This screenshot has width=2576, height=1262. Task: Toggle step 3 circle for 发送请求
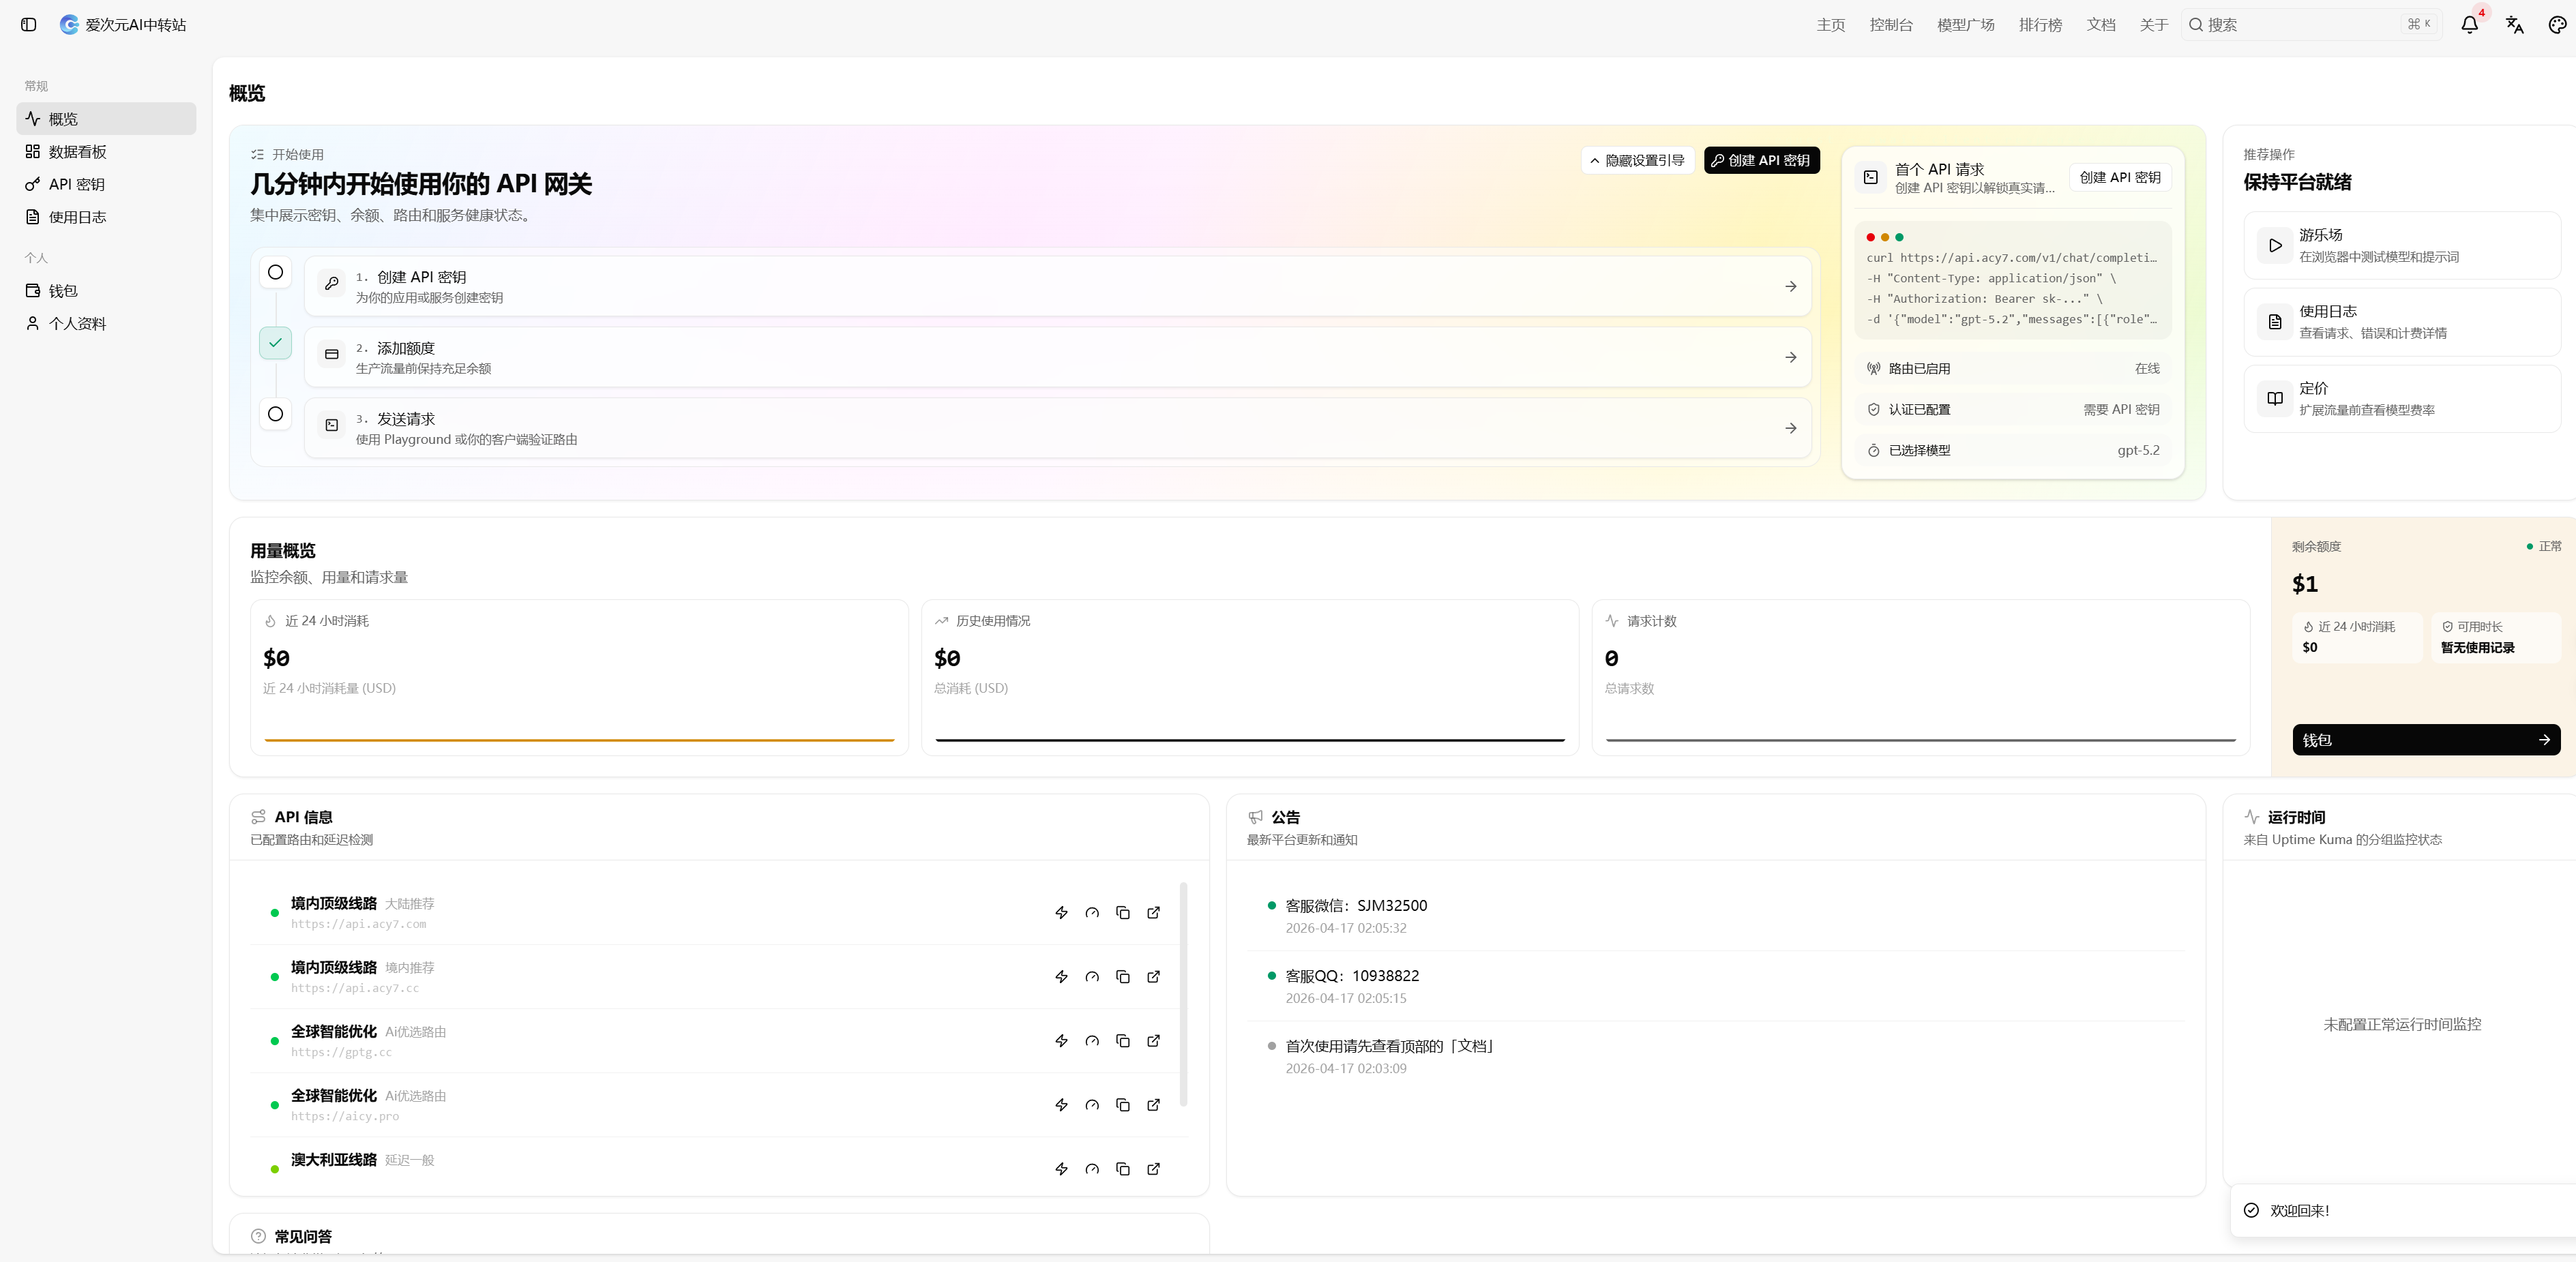pos(275,414)
